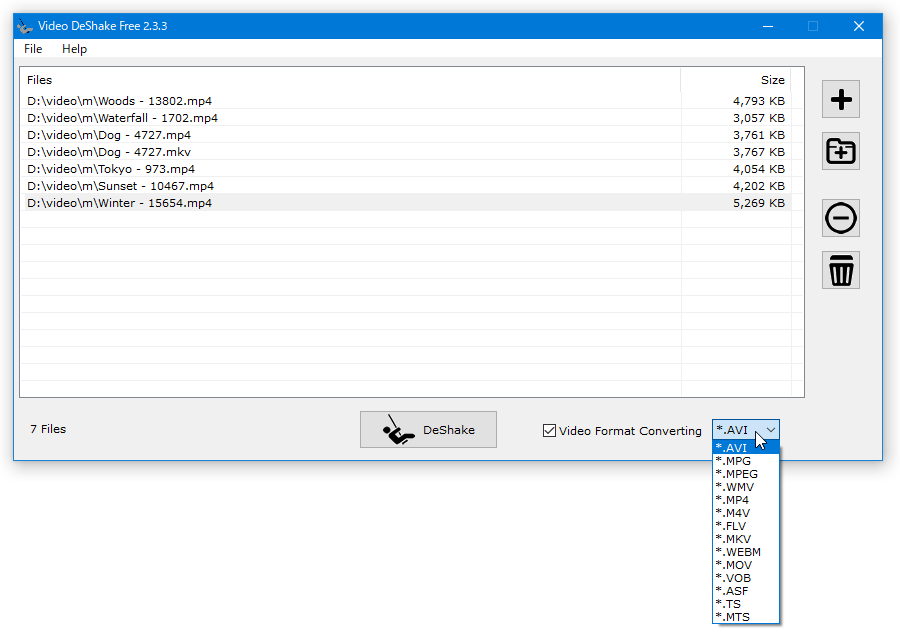
Task: Select the Sunset - 10467.mp4 file row
Action: 406,186
